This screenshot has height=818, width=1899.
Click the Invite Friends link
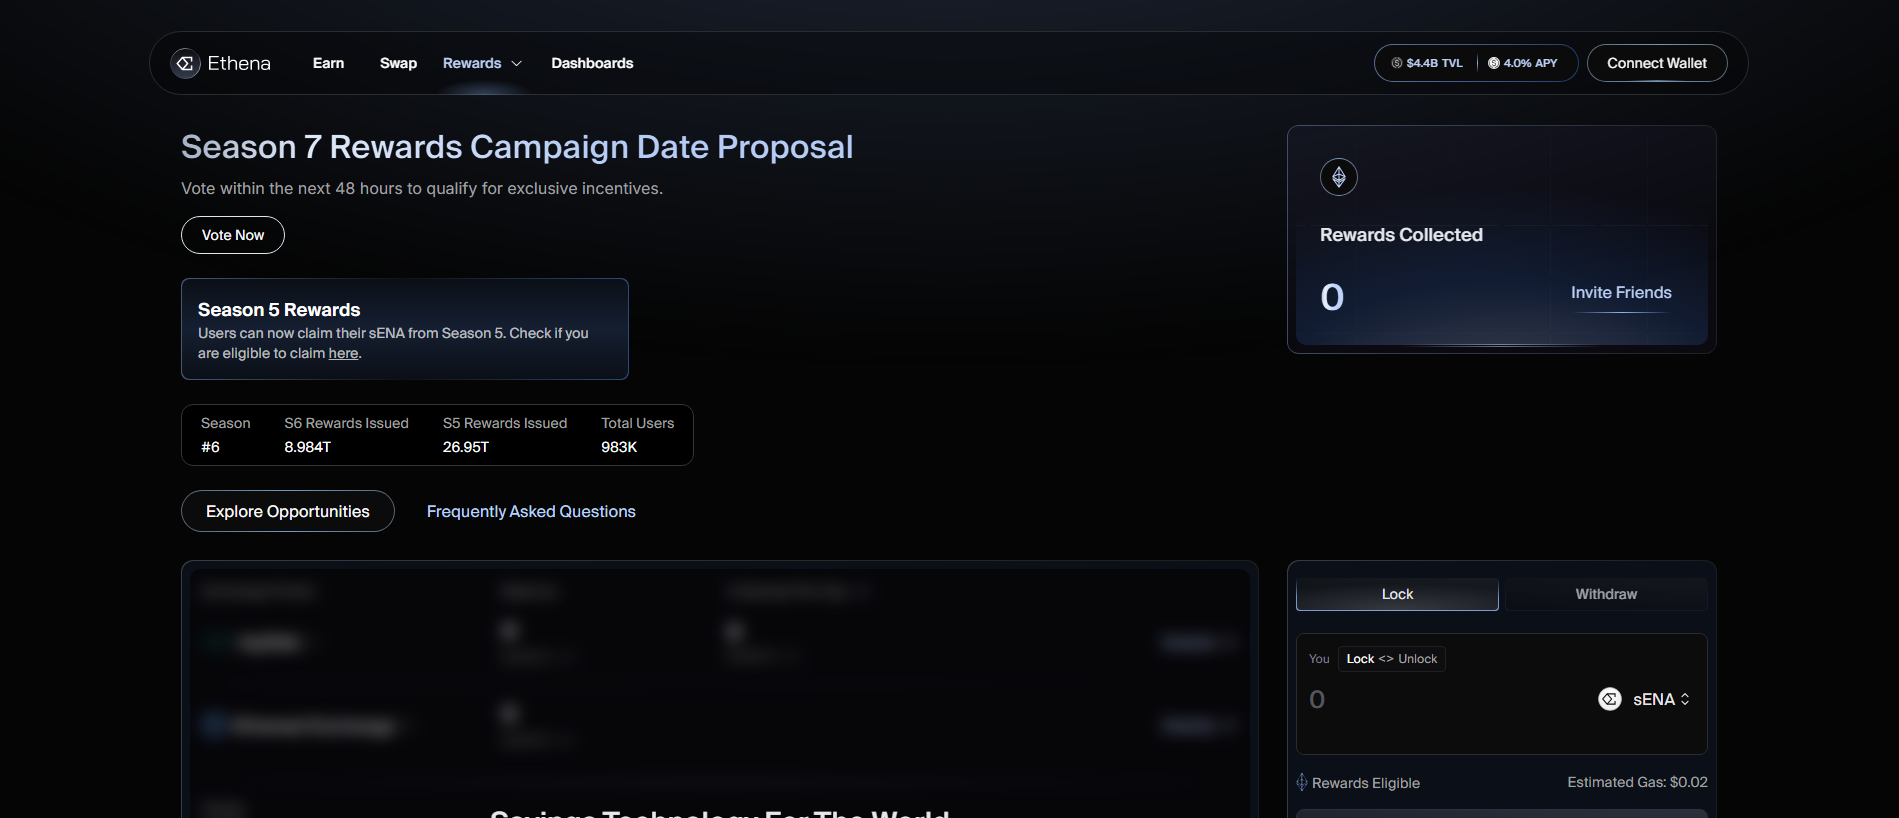pyautogui.click(x=1621, y=292)
